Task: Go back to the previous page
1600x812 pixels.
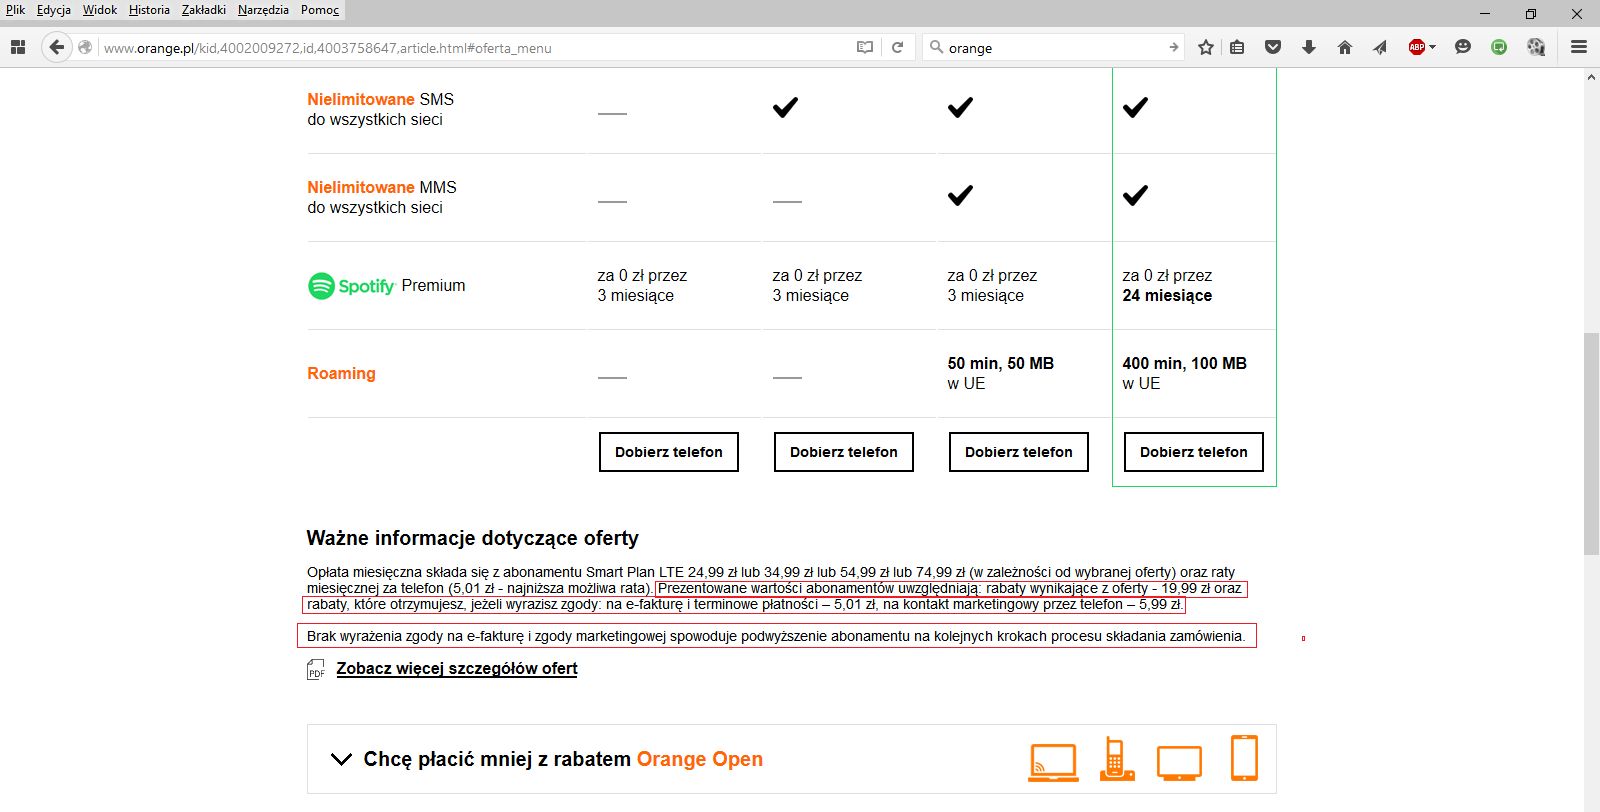Action: [x=57, y=47]
